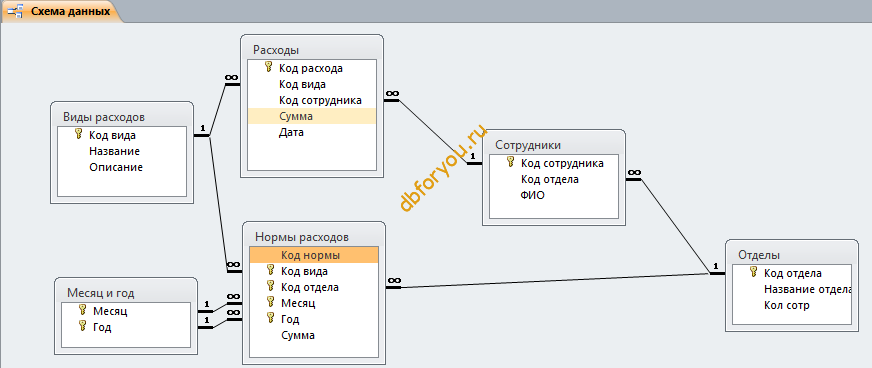
Task: Click key icon beside Код расхода
Action: click(269, 68)
